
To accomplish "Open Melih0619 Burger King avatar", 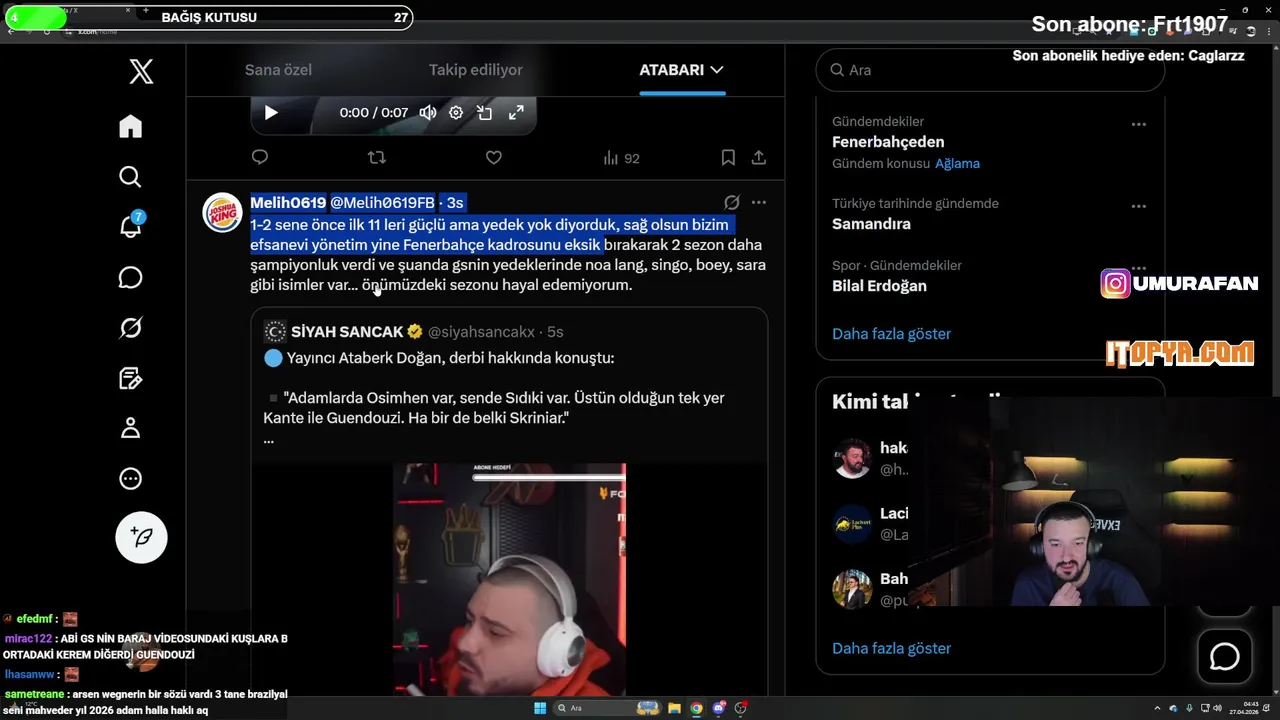I will coord(222,212).
